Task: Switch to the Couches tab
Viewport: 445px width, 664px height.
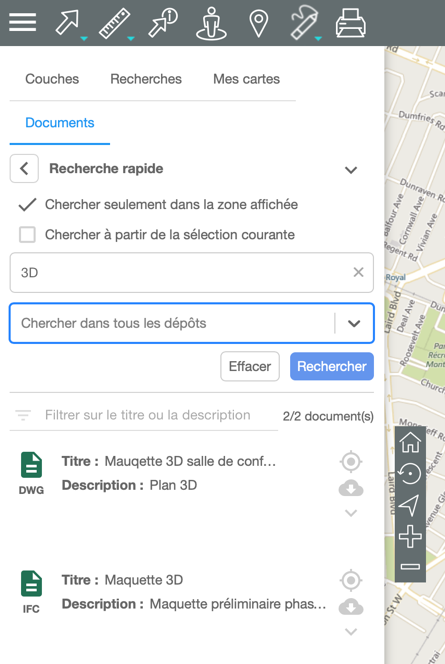Action: point(52,79)
